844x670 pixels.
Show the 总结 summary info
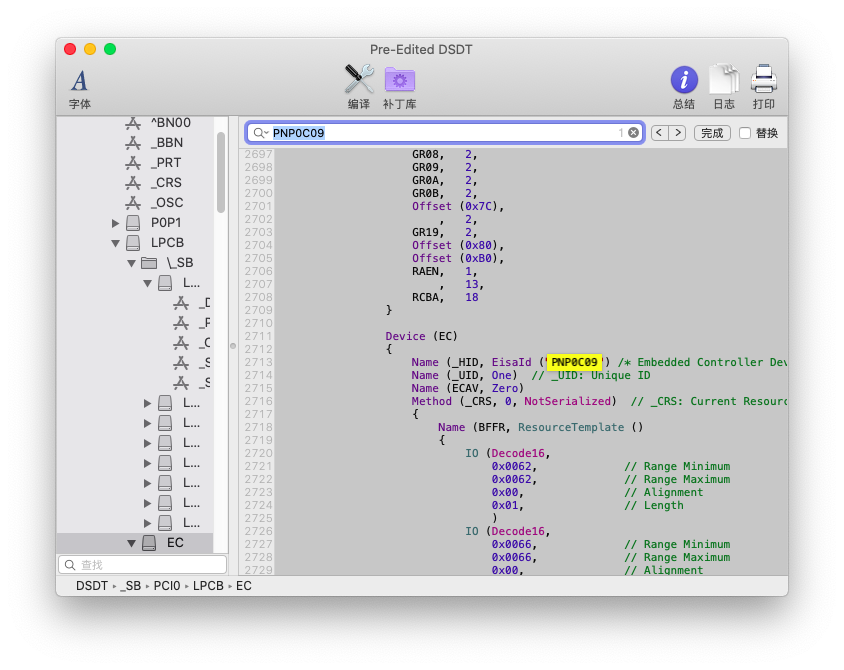coord(684,86)
